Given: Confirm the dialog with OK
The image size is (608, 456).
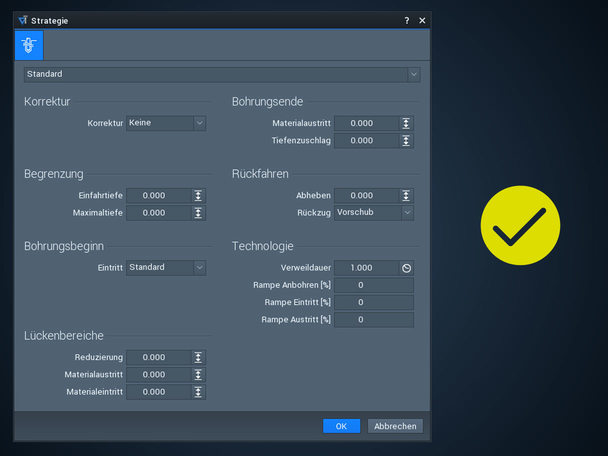Looking at the screenshot, I should coord(341,426).
